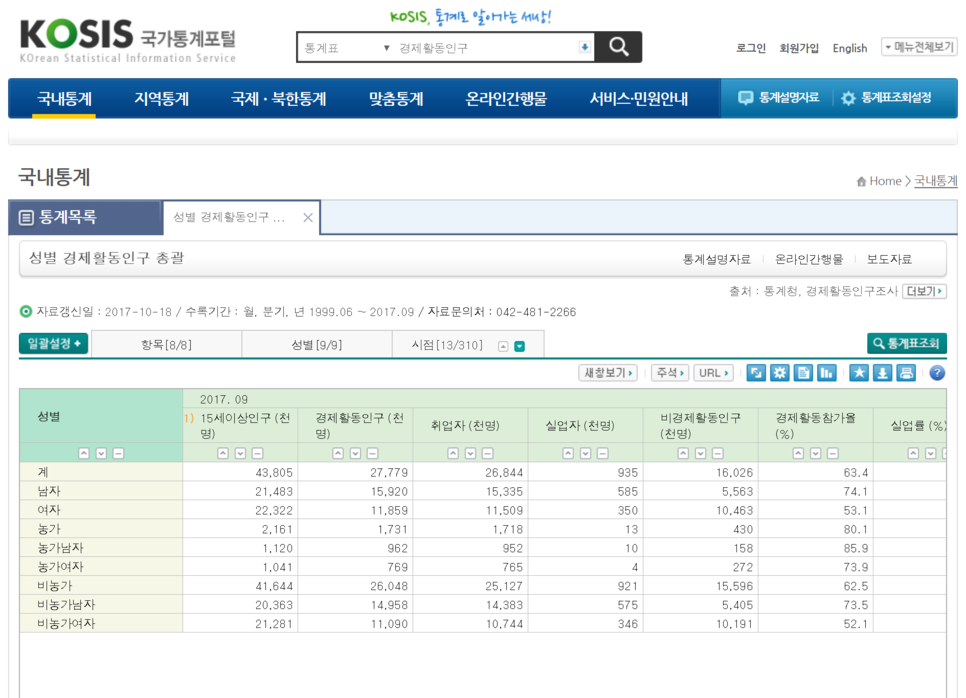Click the value 43,805 in 계 row
The image size is (966, 698).
274,473
